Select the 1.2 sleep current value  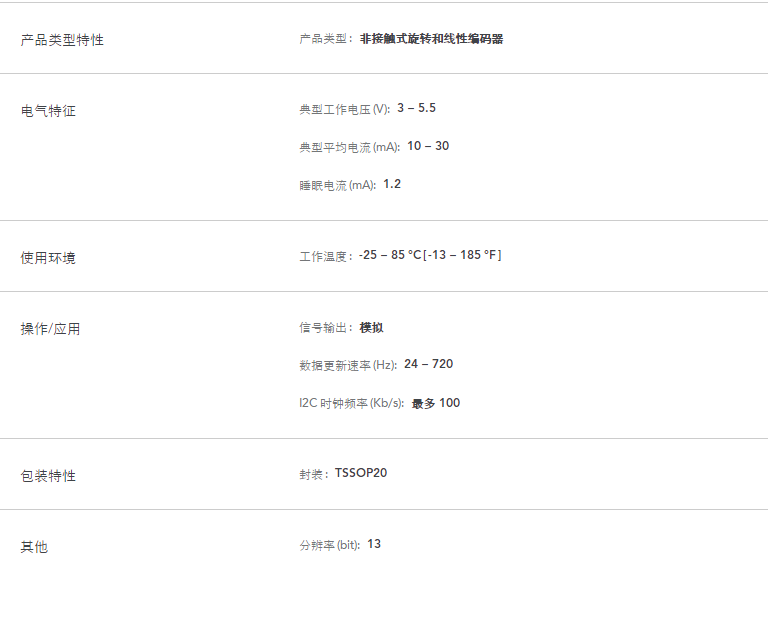[392, 184]
